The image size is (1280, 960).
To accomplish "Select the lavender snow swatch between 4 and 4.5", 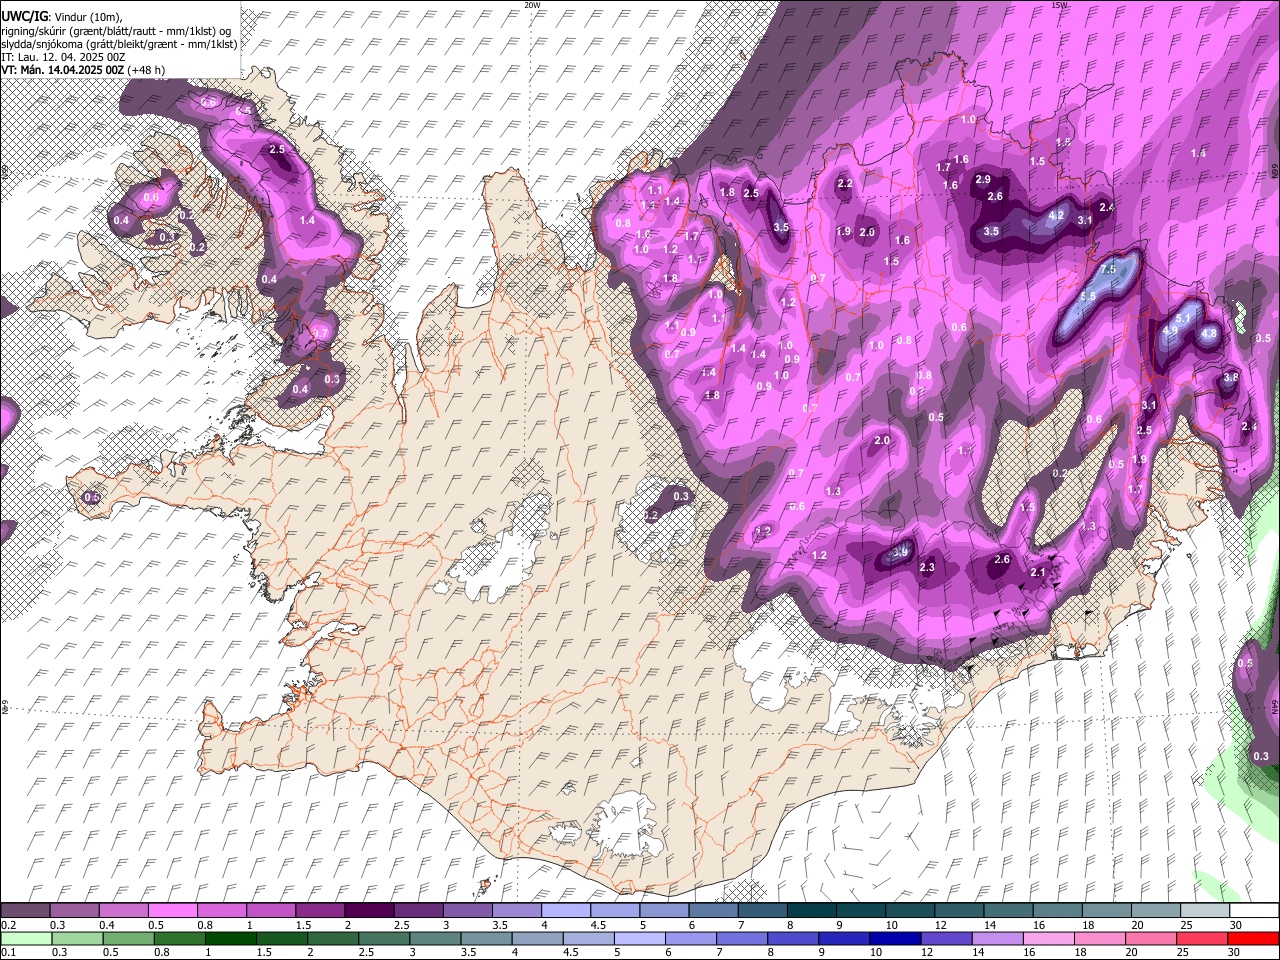I will coord(566,911).
